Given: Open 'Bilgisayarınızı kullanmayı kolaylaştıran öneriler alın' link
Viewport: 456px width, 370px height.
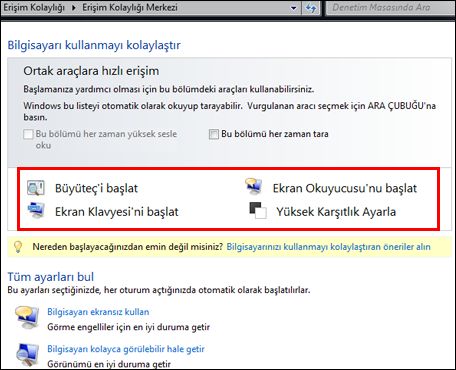Looking at the screenshot, I should click(328, 247).
